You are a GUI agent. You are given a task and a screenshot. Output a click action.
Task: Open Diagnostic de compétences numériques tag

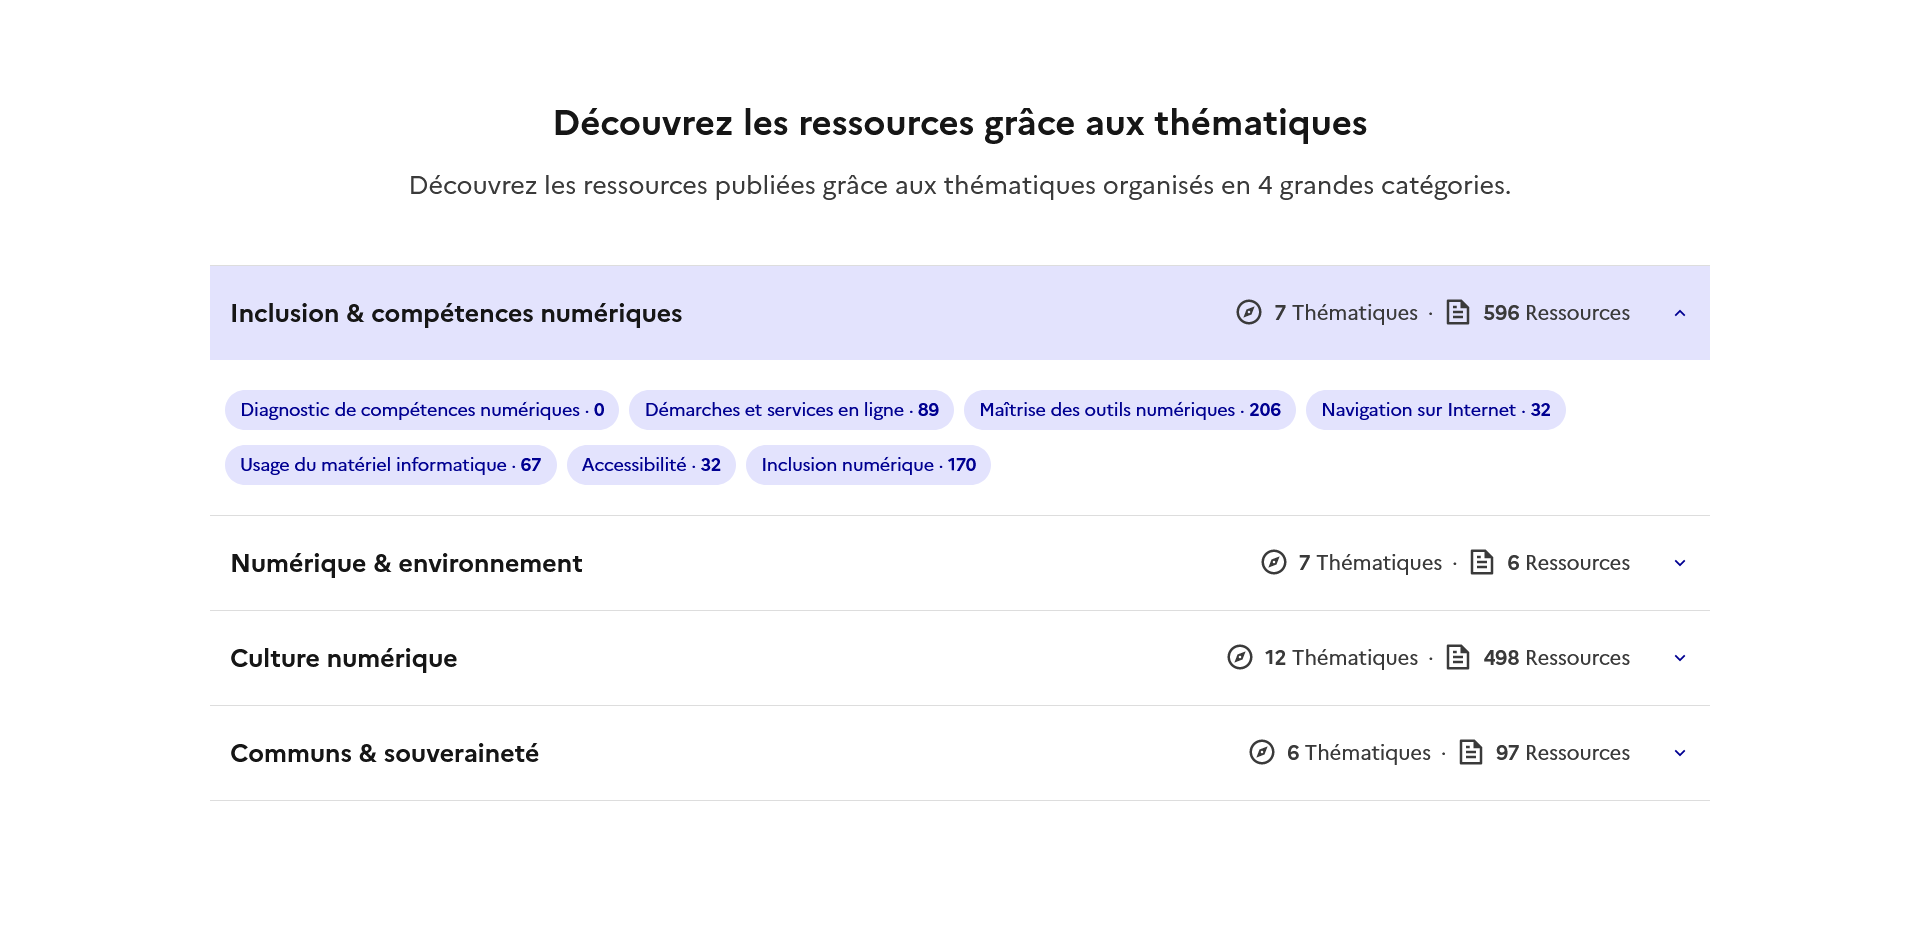click(x=422, y=410)
